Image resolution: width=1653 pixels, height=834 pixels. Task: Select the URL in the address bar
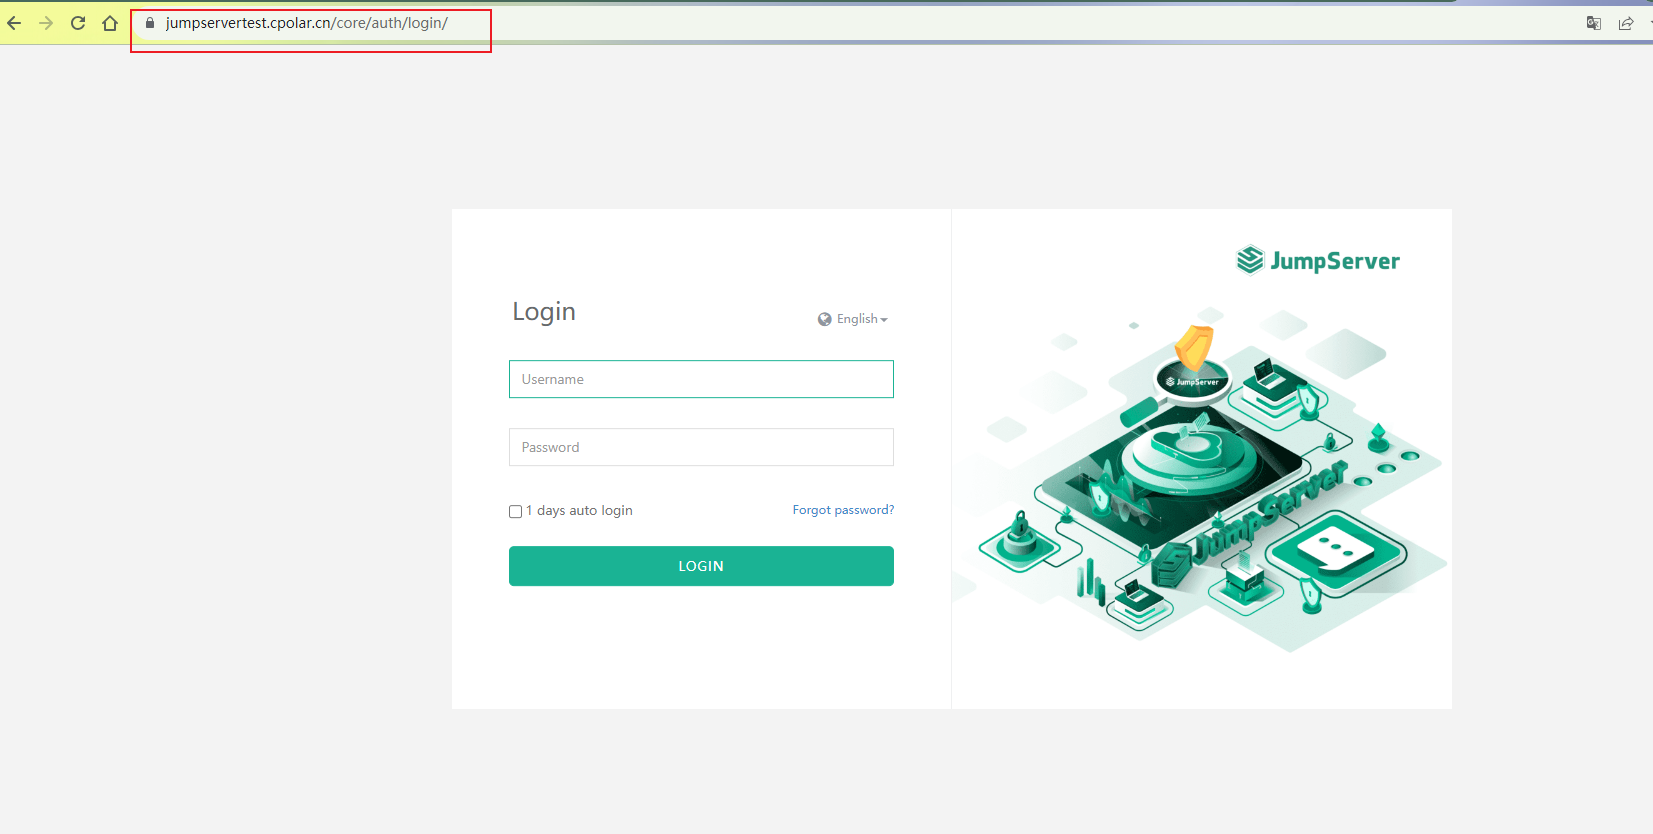click(x=307, y=23)
